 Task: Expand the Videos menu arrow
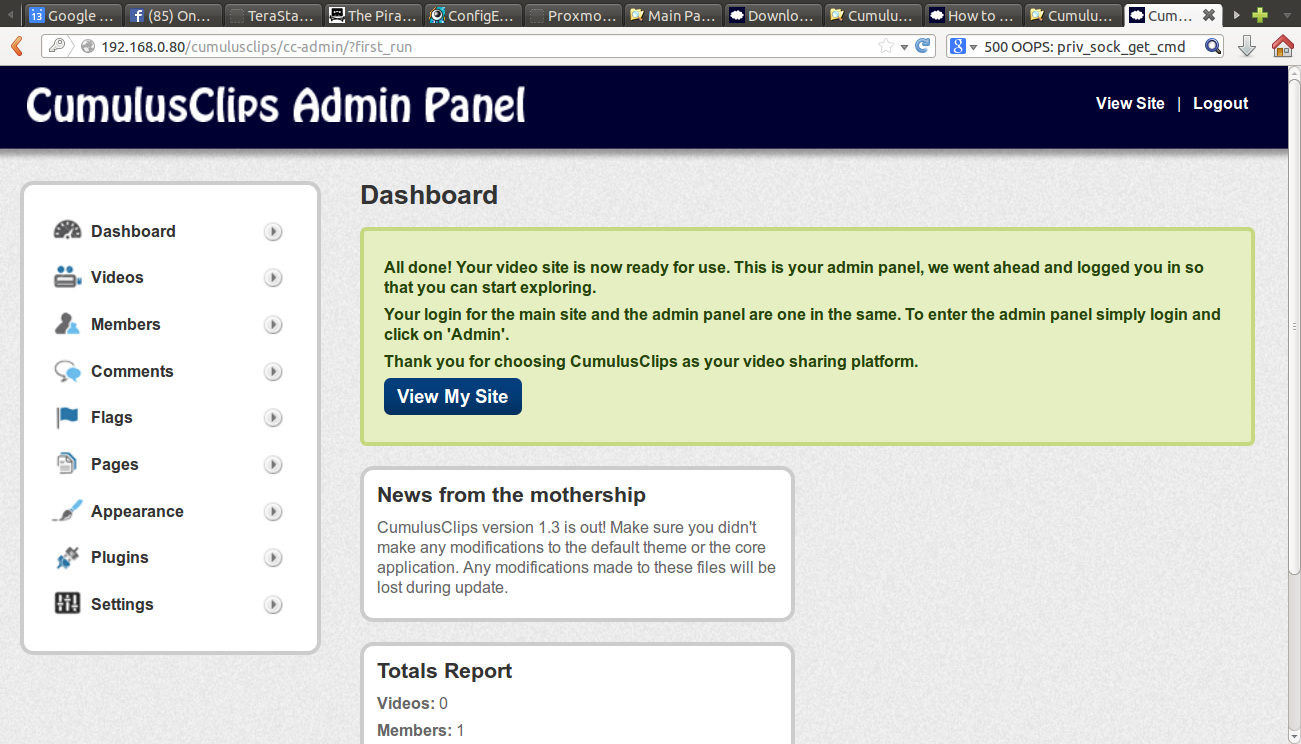pos(273,278)
